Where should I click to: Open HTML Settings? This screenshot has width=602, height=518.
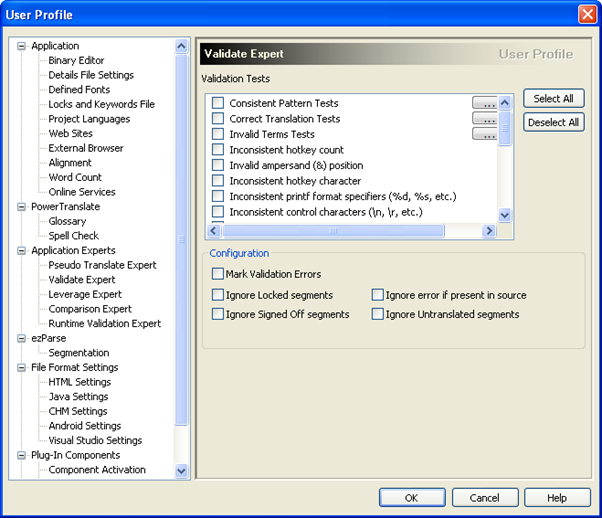pos(79,382)
